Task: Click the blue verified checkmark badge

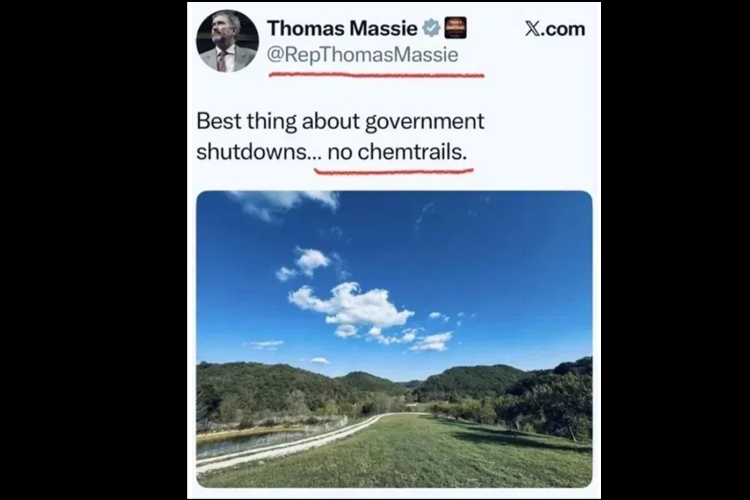Action: tap(431, 28)
